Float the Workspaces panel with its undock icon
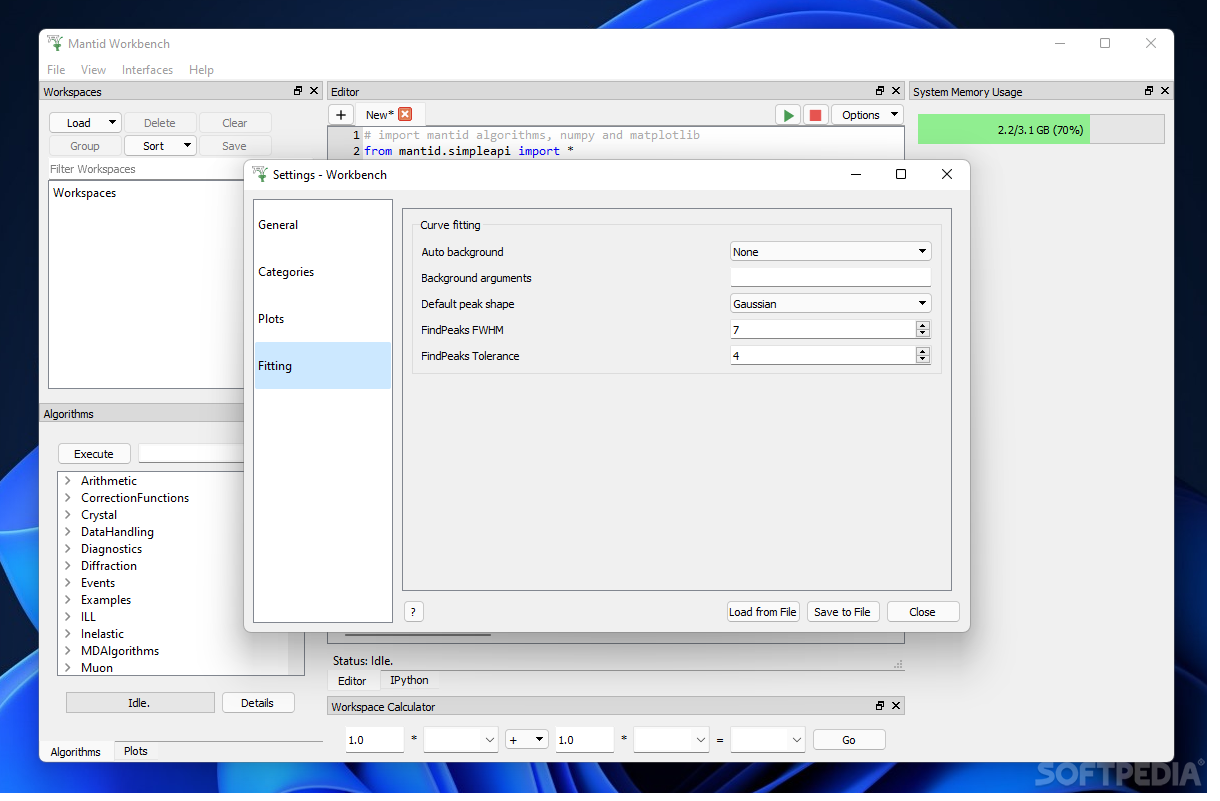Image resolution: width=1220 pixels, height=801 pixels. click(x=298, y=91)
